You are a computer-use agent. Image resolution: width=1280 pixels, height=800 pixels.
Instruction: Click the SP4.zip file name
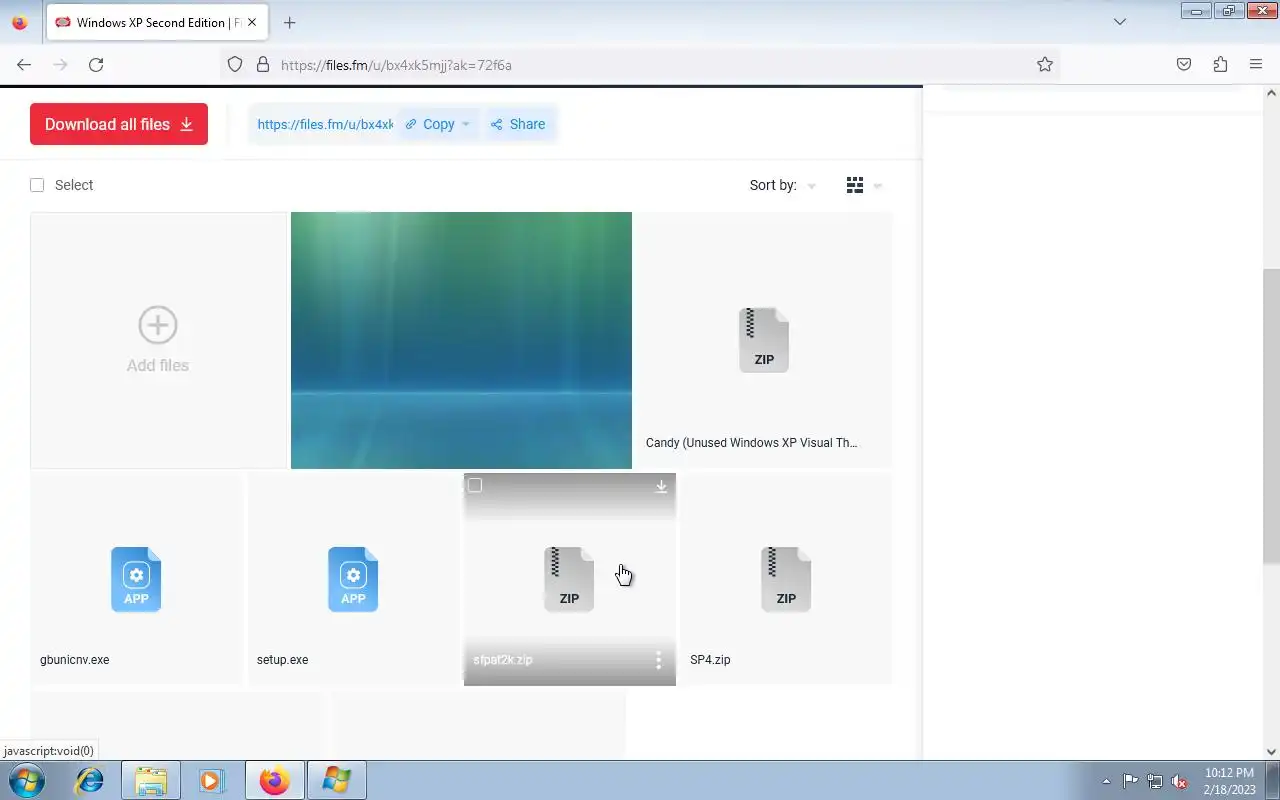tap(710, 660)
